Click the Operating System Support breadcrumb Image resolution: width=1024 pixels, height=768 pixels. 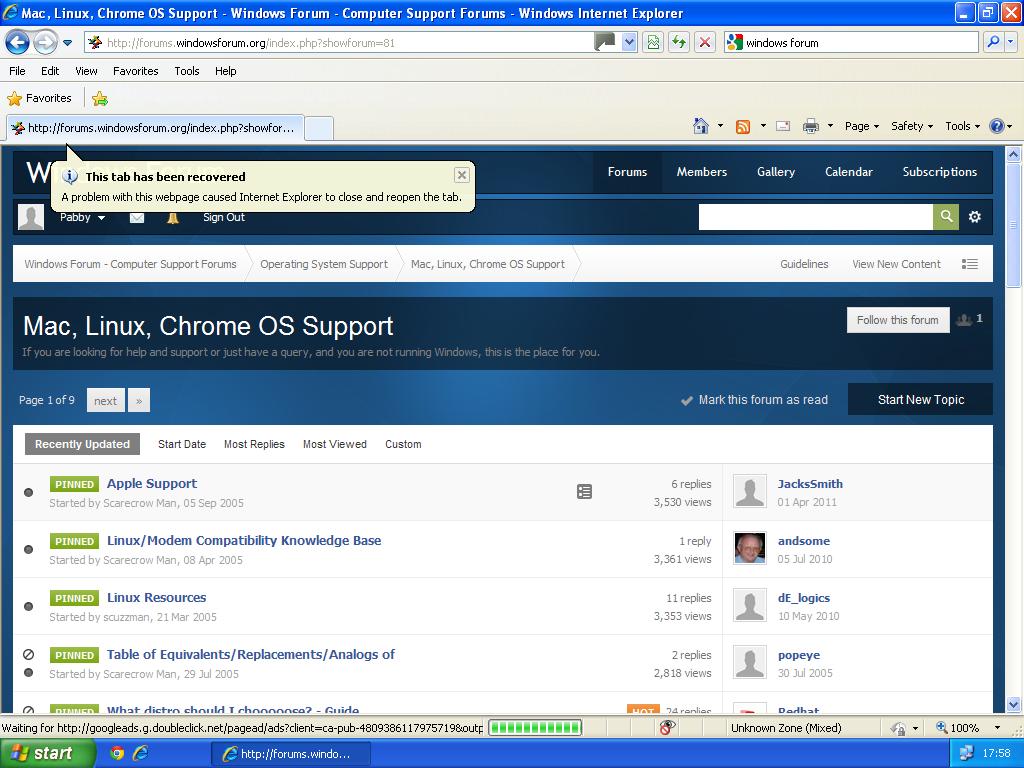point(324,264)
